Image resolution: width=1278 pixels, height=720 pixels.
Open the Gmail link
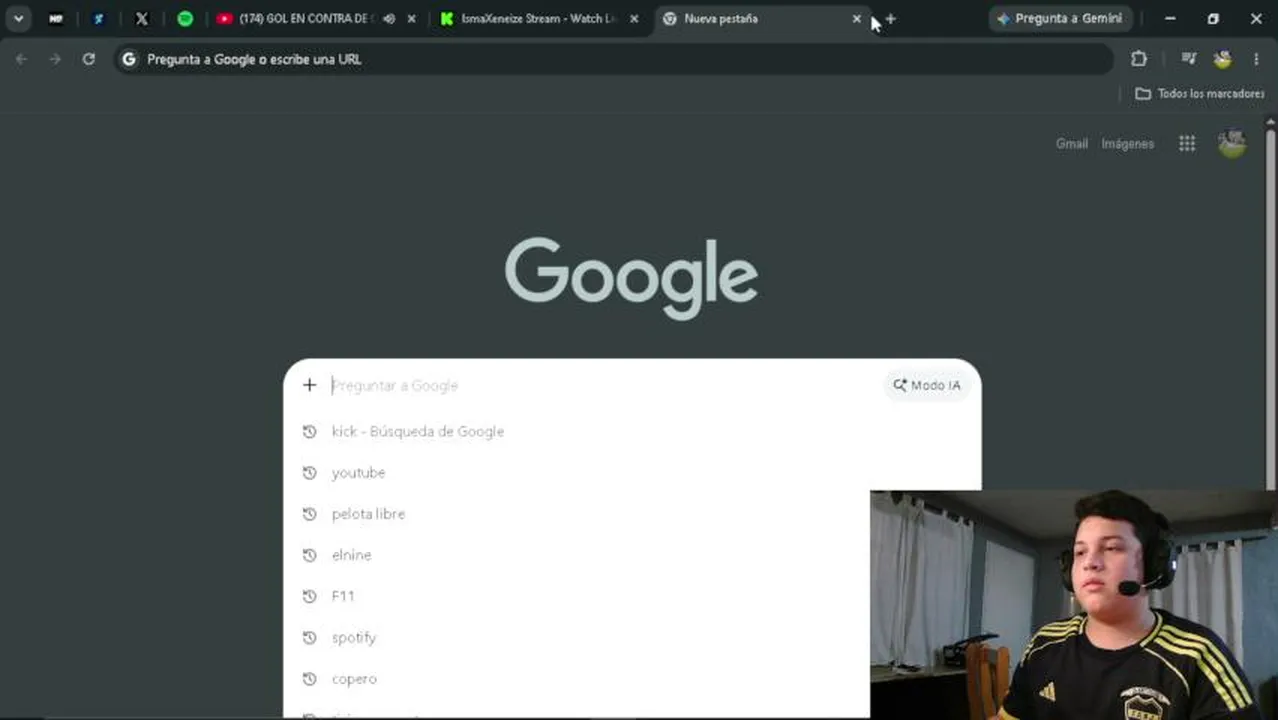(x=1071, y=144)
